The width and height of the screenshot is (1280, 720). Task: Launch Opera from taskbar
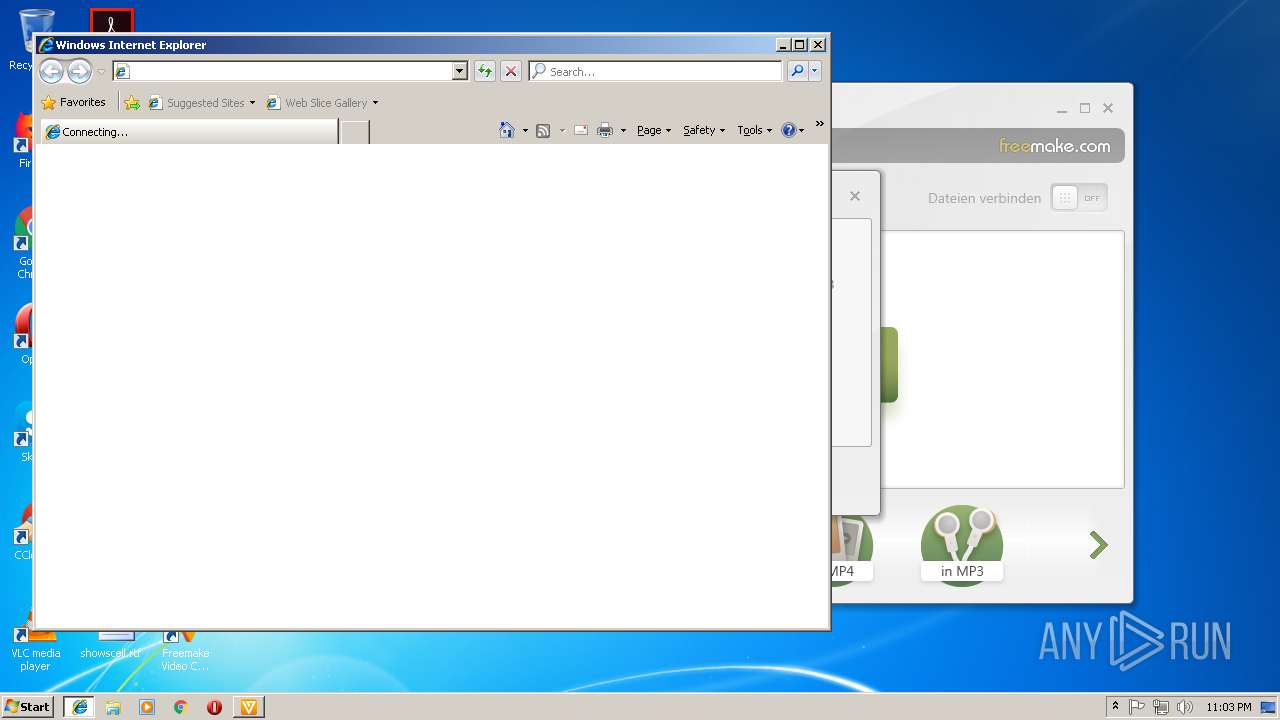[x=214, y=707]
